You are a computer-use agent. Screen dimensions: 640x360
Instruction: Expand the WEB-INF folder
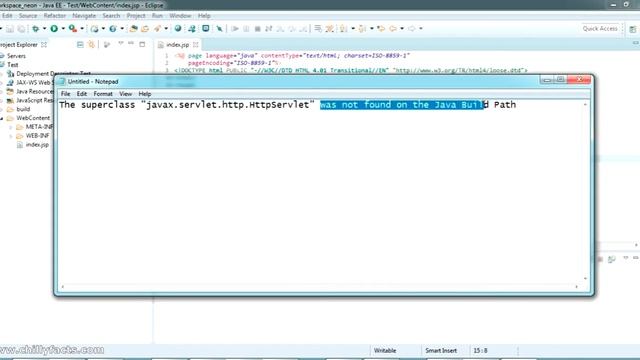click(x=11, y=136)
